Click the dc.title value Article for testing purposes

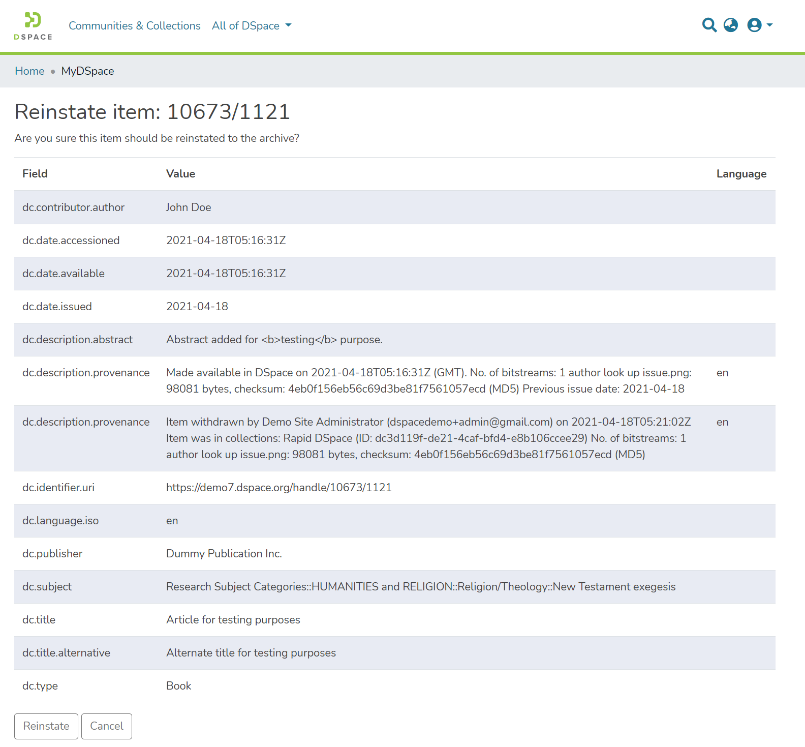(233, 620)
